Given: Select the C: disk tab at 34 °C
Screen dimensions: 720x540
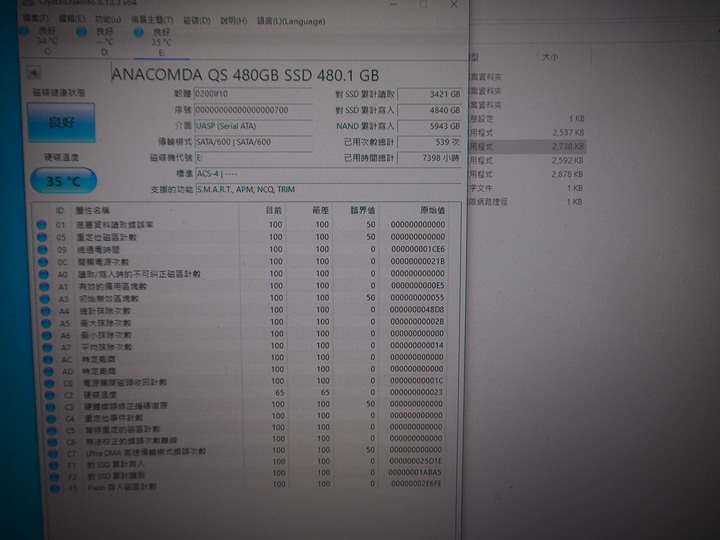Looking at the screenshot, I should [x=40, y=41].
